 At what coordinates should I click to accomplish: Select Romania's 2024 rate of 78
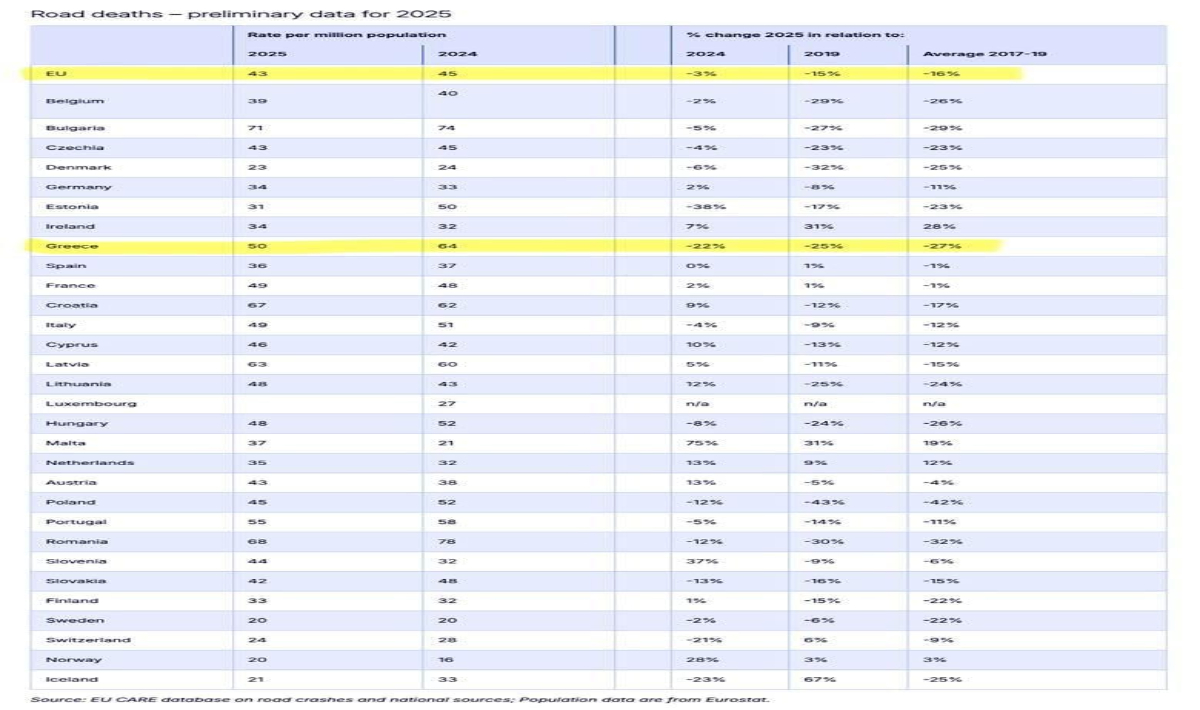pyautogui.click(x=445, y=541)
